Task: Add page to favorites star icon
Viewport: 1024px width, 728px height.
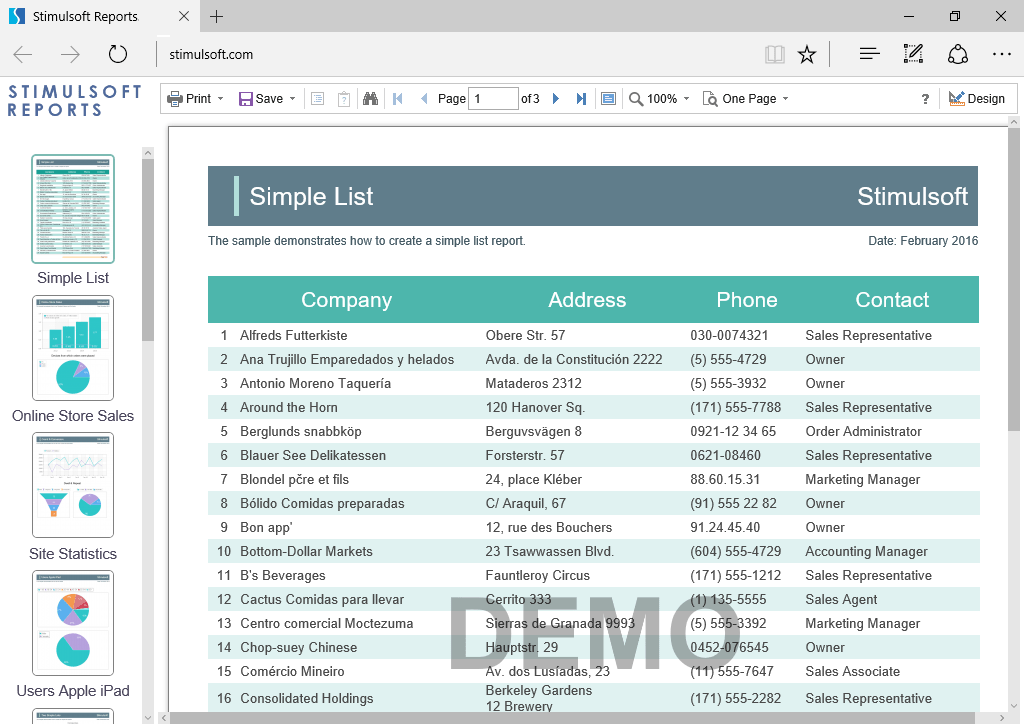Action: [807, 54]
